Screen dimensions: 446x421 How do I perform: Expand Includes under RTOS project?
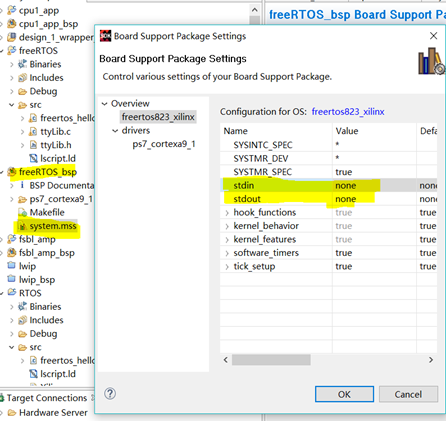12,320
